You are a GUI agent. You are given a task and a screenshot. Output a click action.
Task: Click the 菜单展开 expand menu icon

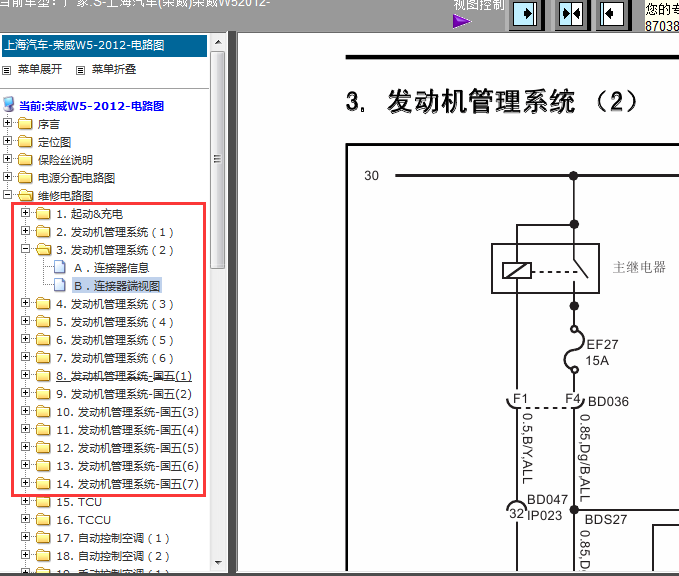[x=6, y=70]
